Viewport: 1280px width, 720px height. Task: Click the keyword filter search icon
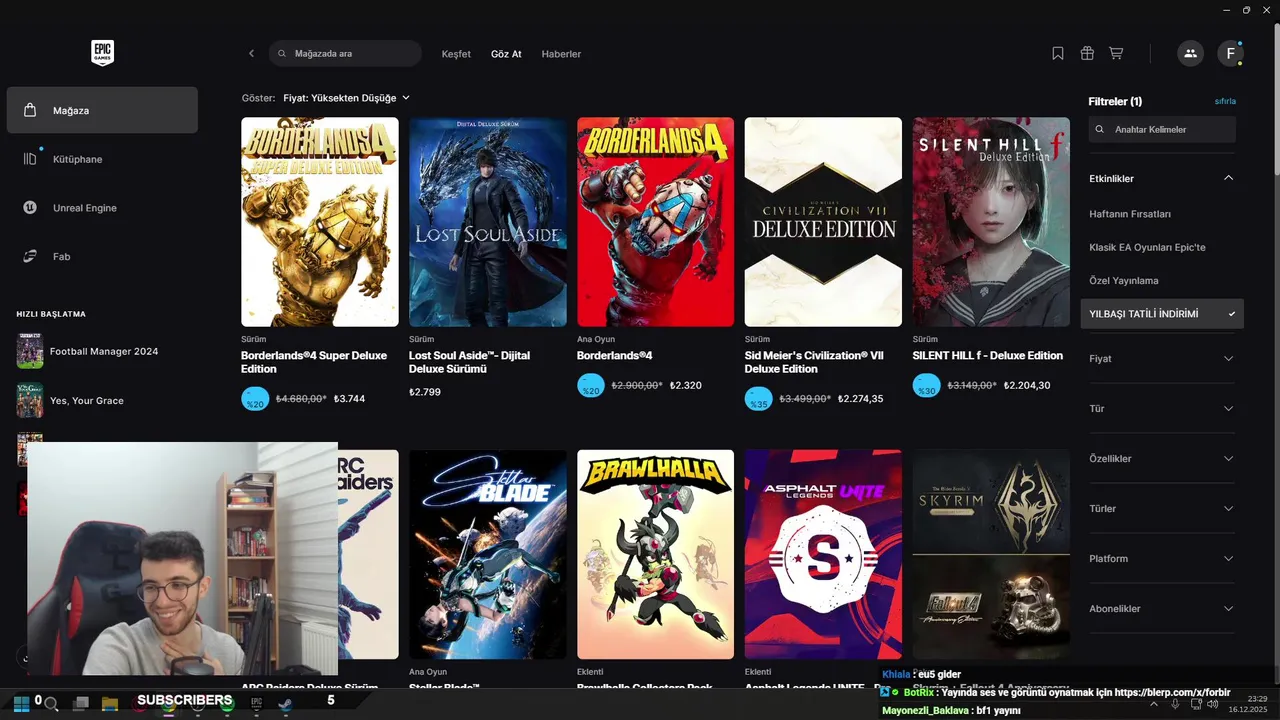click(x=1100, y=129)
